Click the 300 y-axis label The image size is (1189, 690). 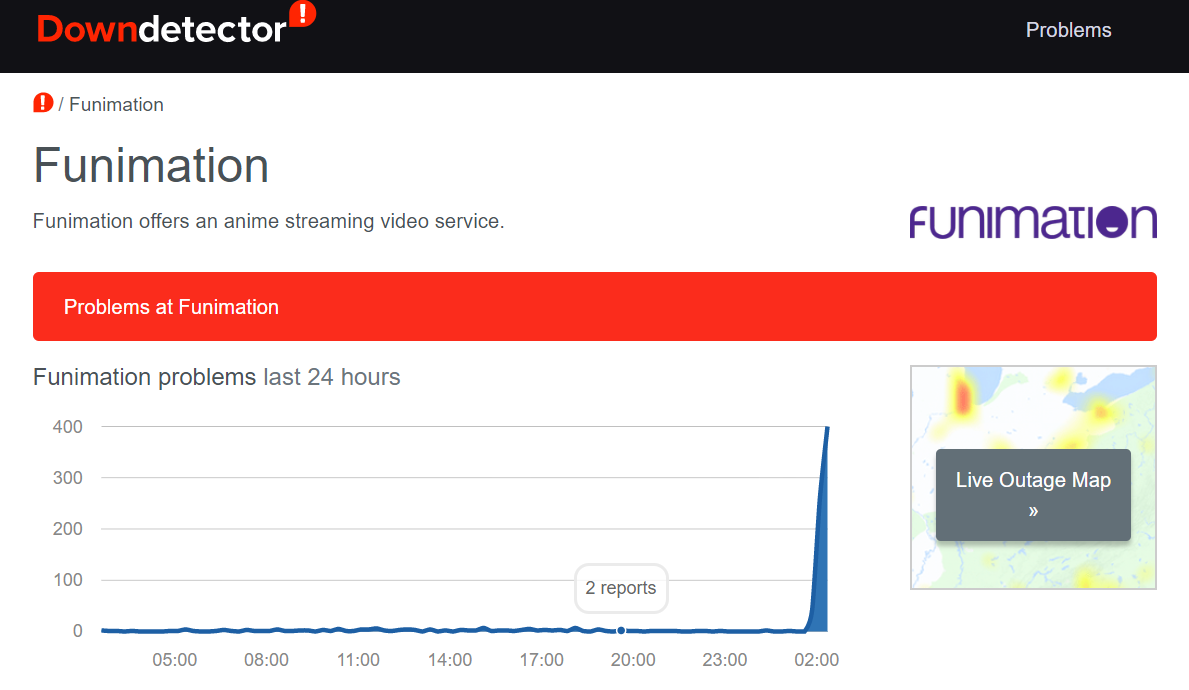click(67, 478)
